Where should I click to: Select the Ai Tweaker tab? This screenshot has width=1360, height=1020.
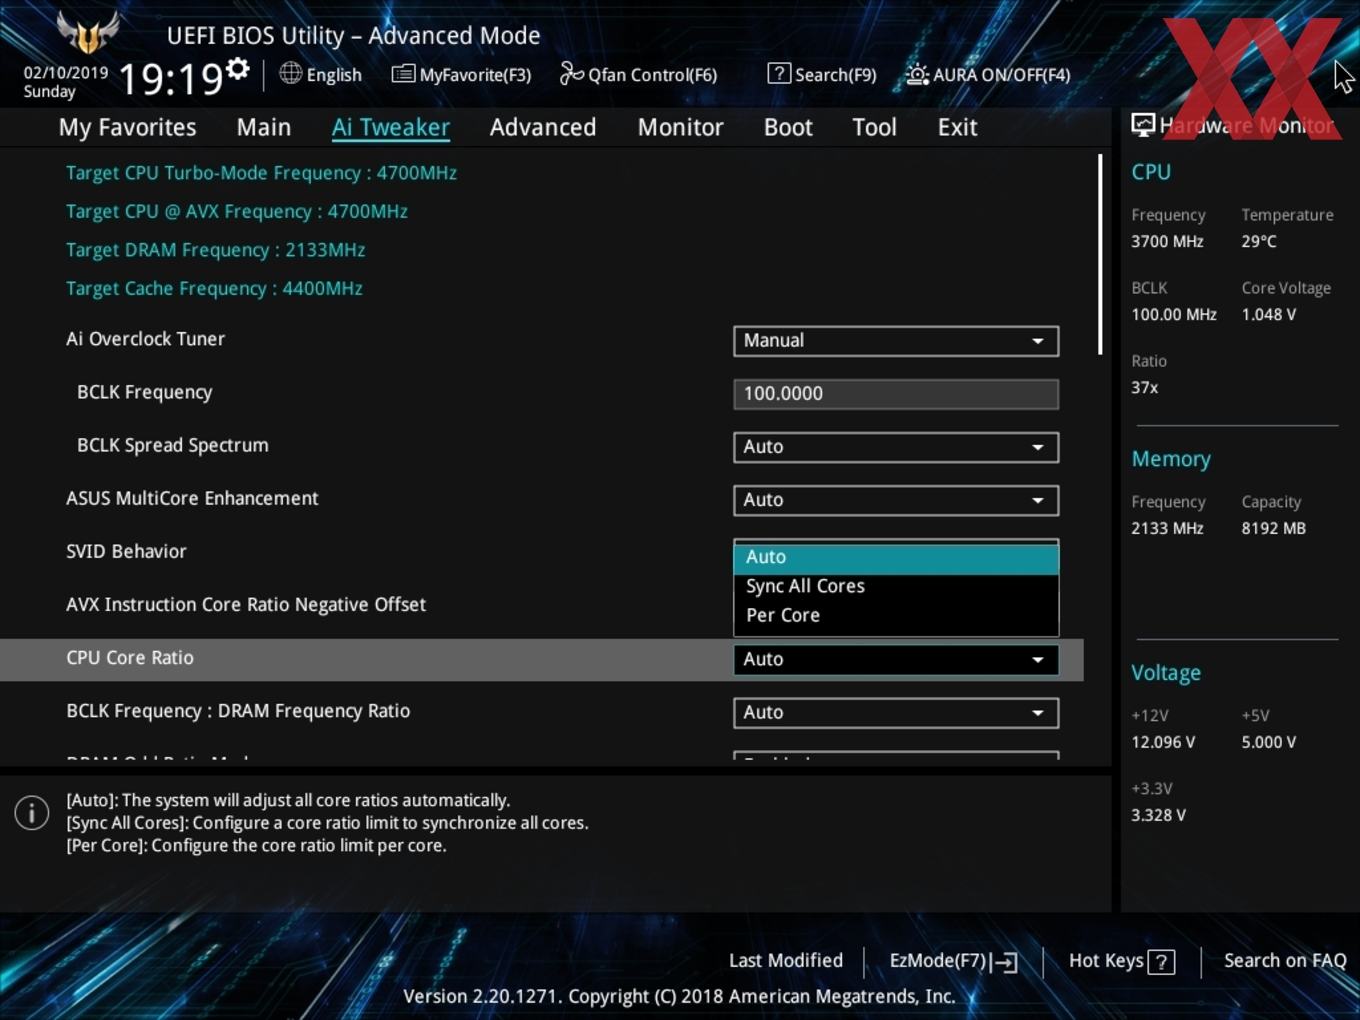pyautogui.click(x=391, y=127)
